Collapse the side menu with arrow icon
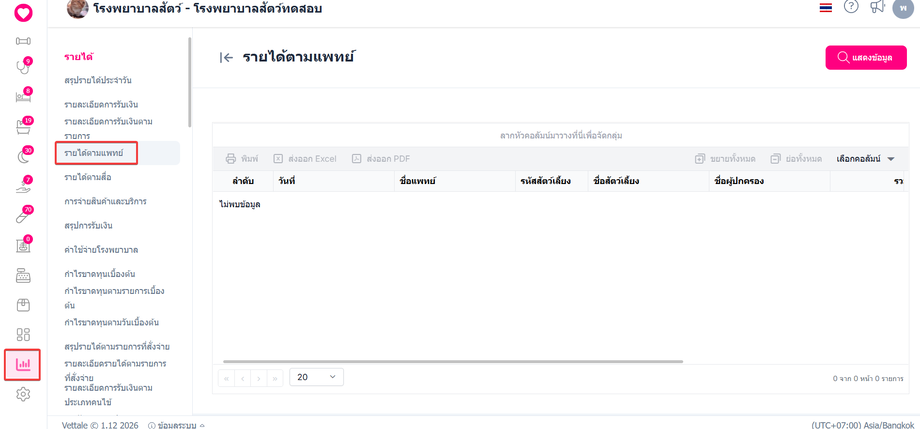The height and width of the screenshot is (429, 920). pyautogui.click(x=226, y=57)
